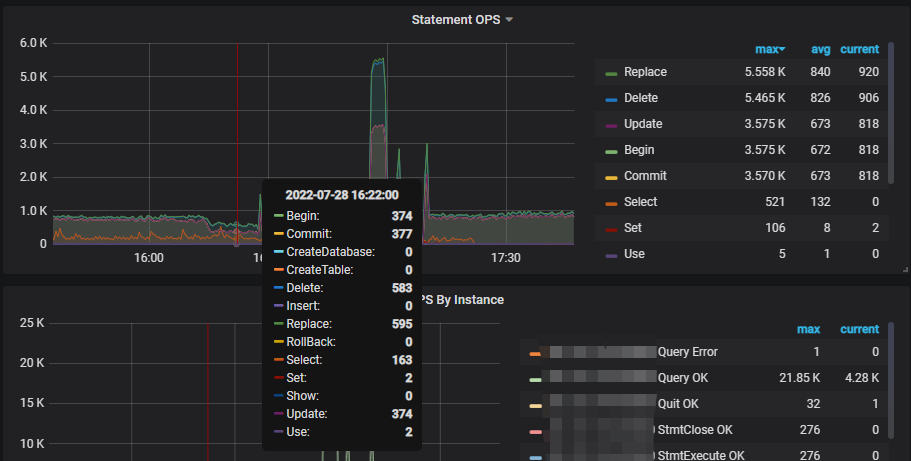
Task: Sort lower panel legend by current column
Action: [859, 329]
